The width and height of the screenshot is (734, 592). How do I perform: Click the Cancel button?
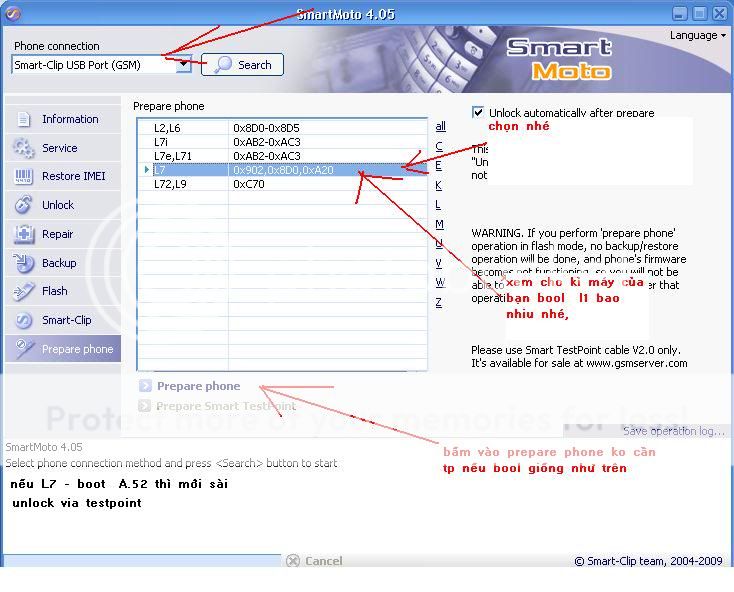point(314,560)
